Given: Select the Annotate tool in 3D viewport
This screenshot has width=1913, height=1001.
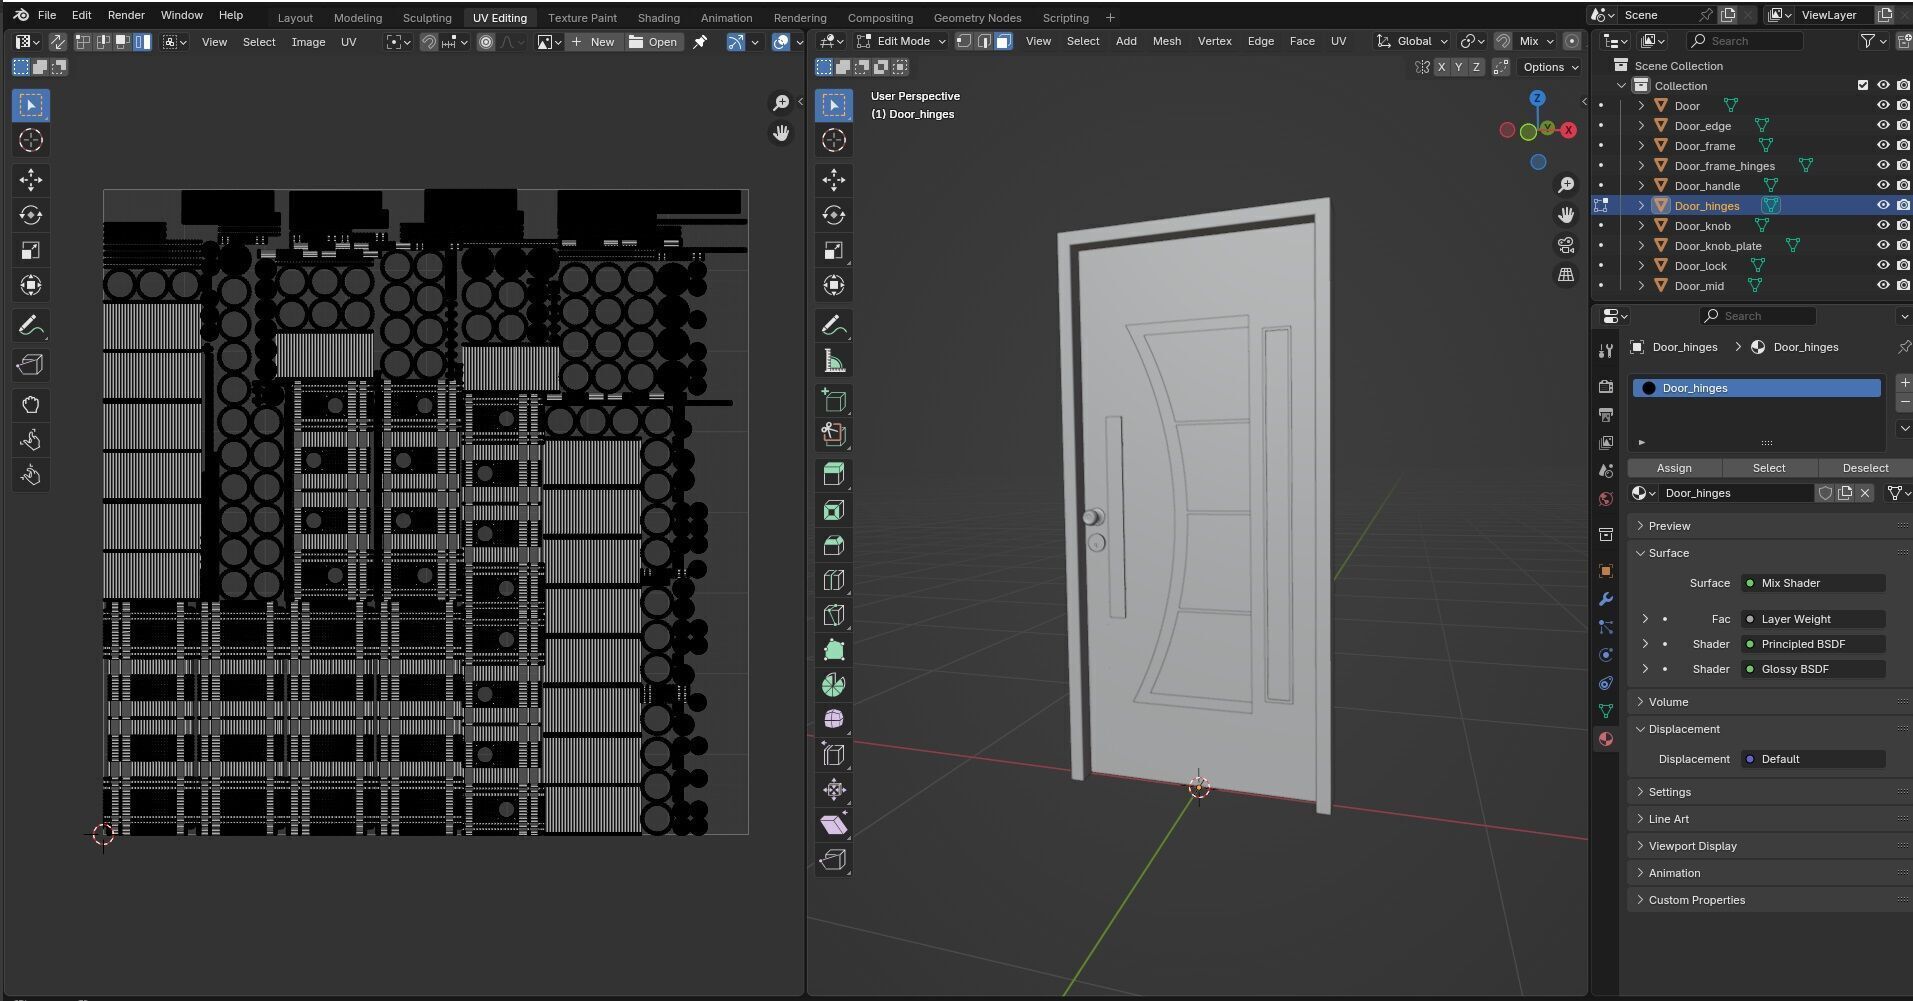Looking at the screenshot, I should [834, 325].
